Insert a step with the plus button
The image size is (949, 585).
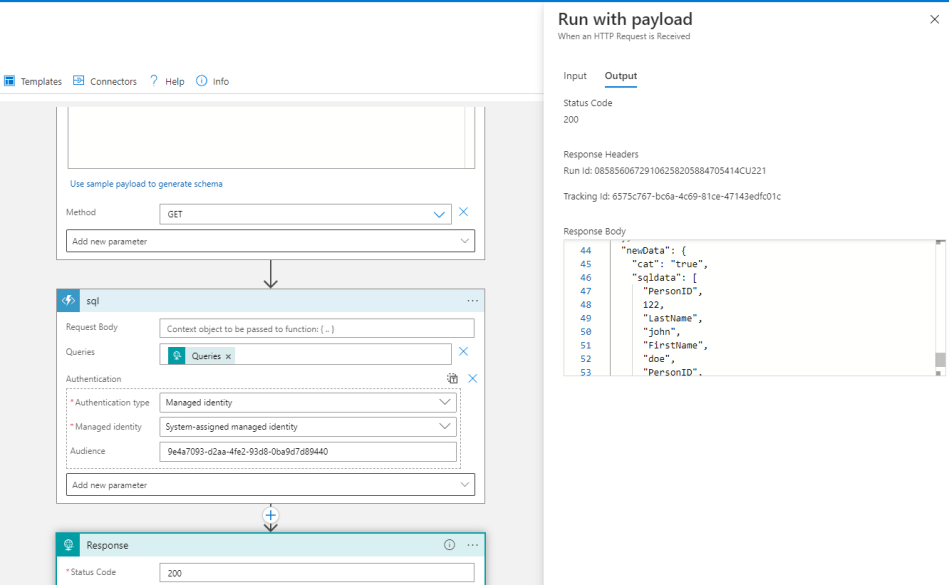click(x=270, y=516)
